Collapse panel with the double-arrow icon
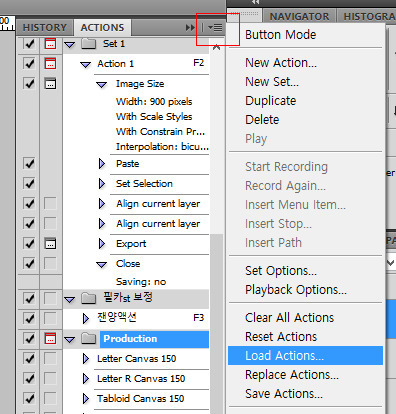 [190, 27]
